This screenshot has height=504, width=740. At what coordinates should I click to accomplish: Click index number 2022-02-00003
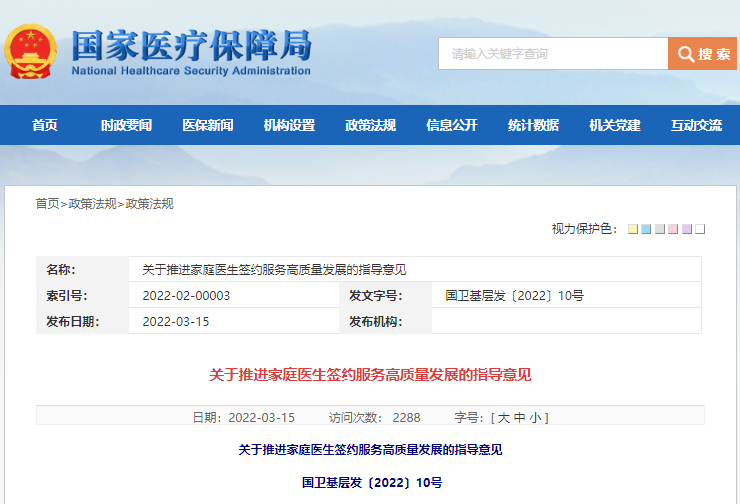186,295
